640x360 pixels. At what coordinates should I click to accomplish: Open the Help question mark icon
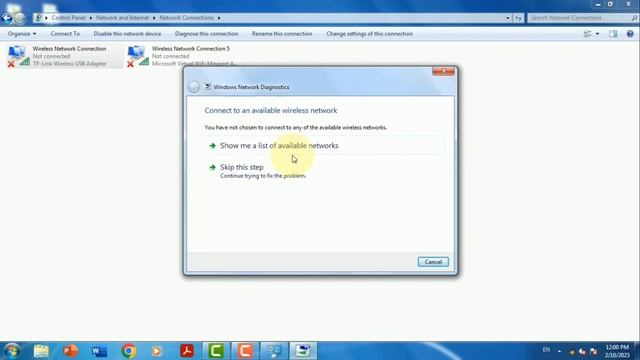click(x=630, y=34)
